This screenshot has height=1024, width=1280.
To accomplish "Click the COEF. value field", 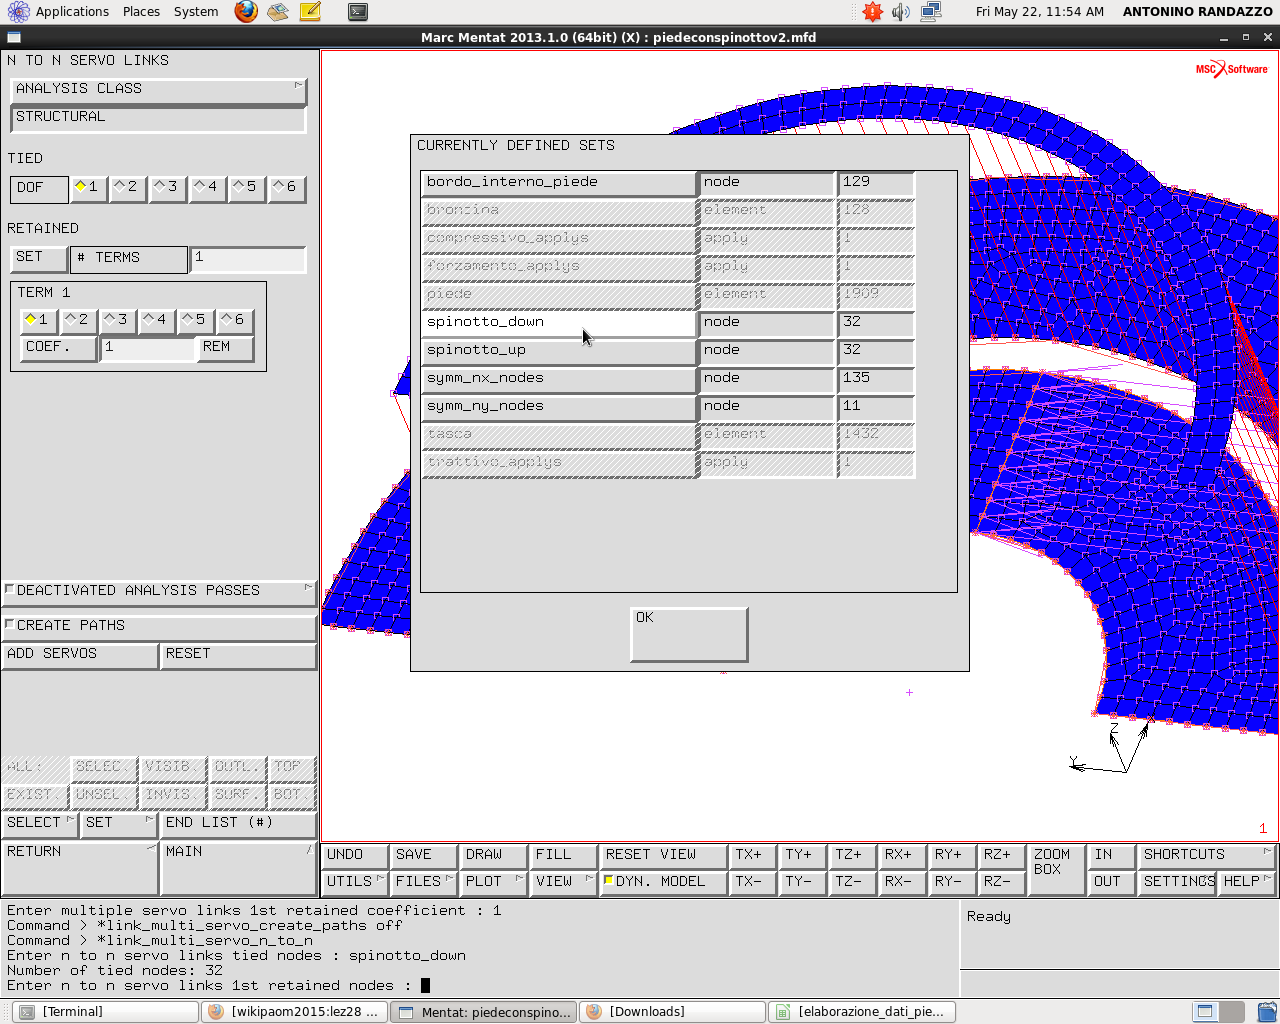I will coord(147,348).
